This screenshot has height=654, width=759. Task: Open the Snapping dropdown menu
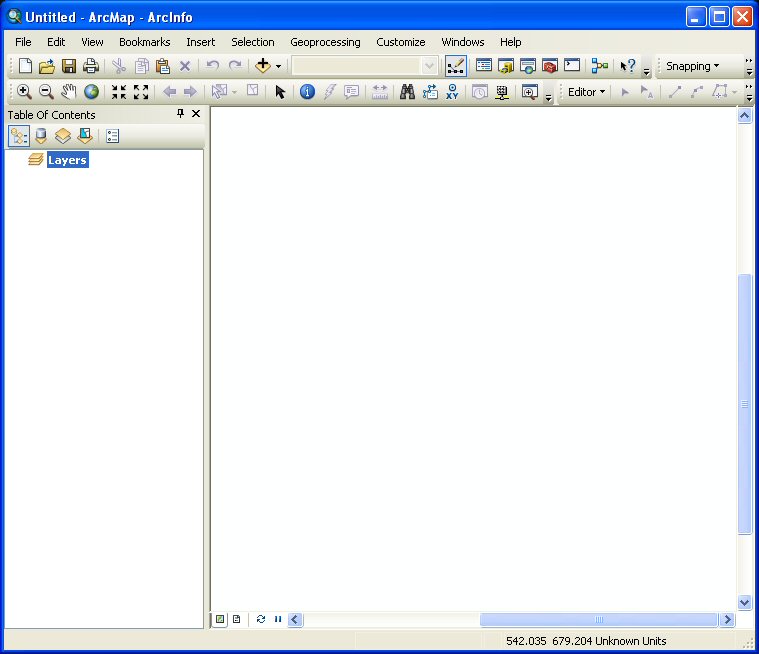pos(692,66)
